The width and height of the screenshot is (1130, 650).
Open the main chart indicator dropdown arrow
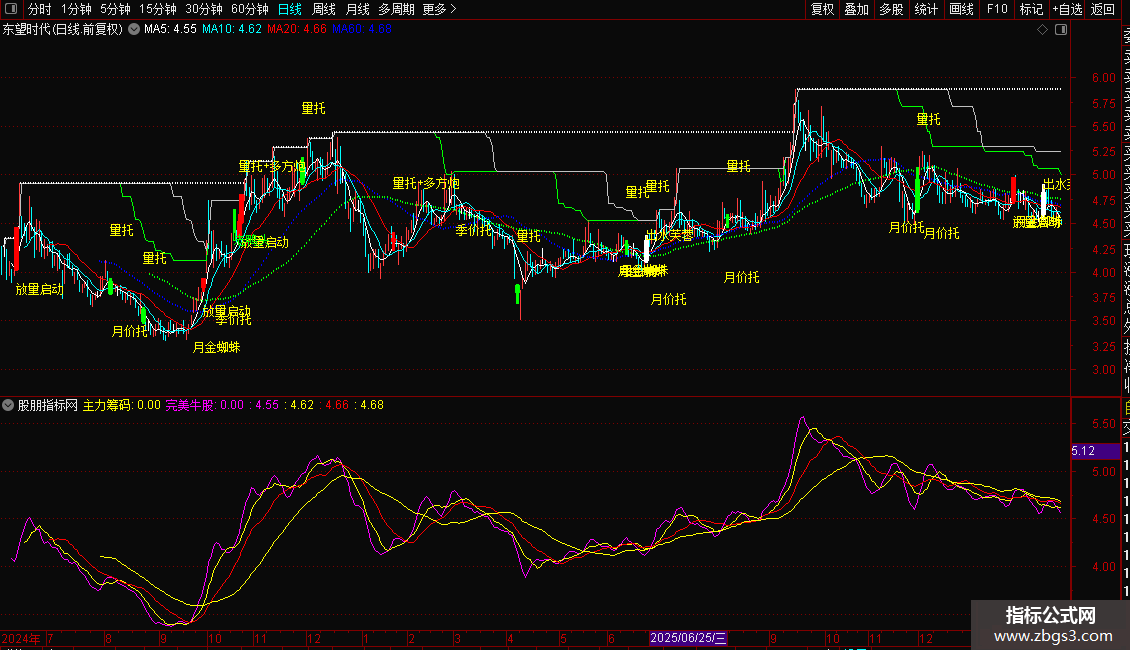(x=134, y=30)
